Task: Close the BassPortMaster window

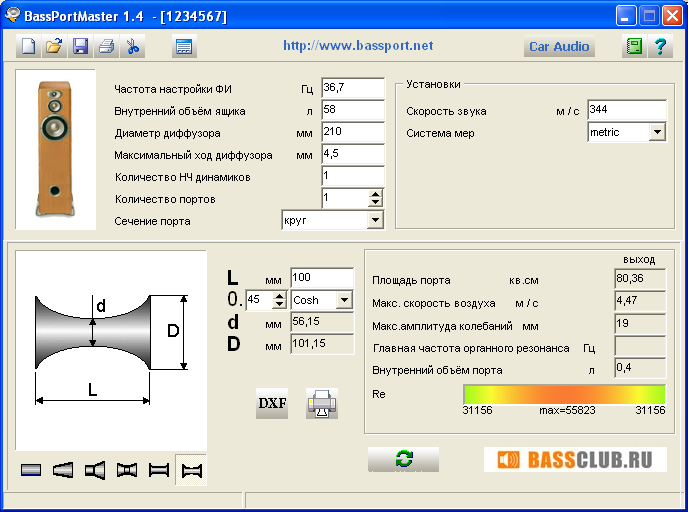Action: (672, 16)
